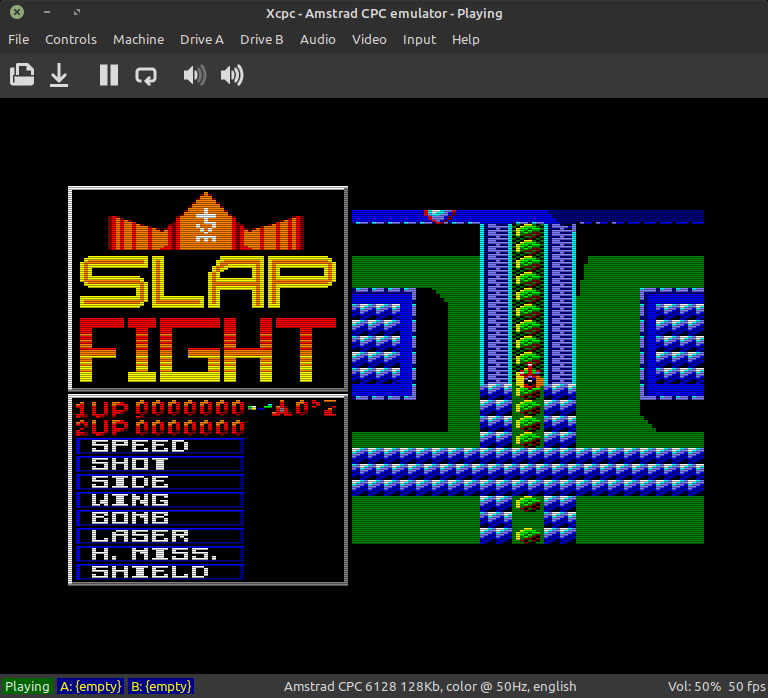This screenshot has width=768, height=698.
Task: Click the A: {empty} drive status
Action: (x=91, y=686)
